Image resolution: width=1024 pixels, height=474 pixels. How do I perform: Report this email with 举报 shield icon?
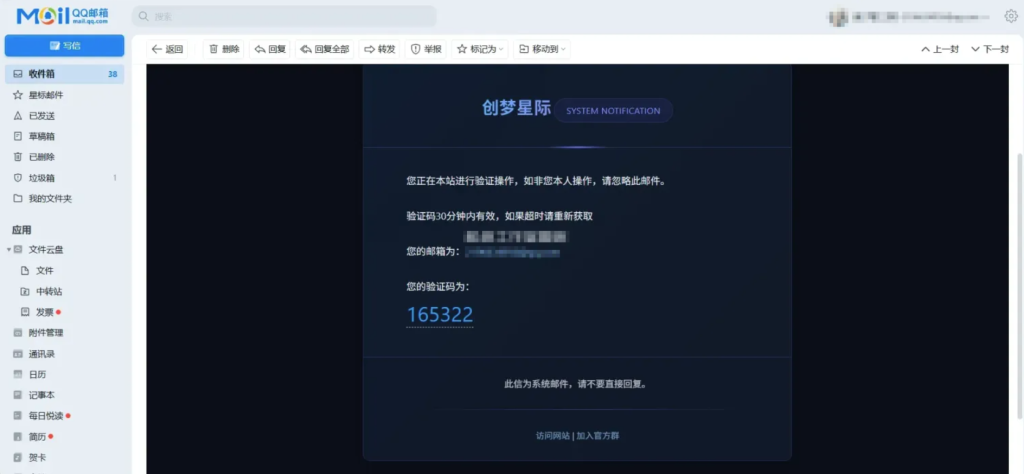(416, 49)
